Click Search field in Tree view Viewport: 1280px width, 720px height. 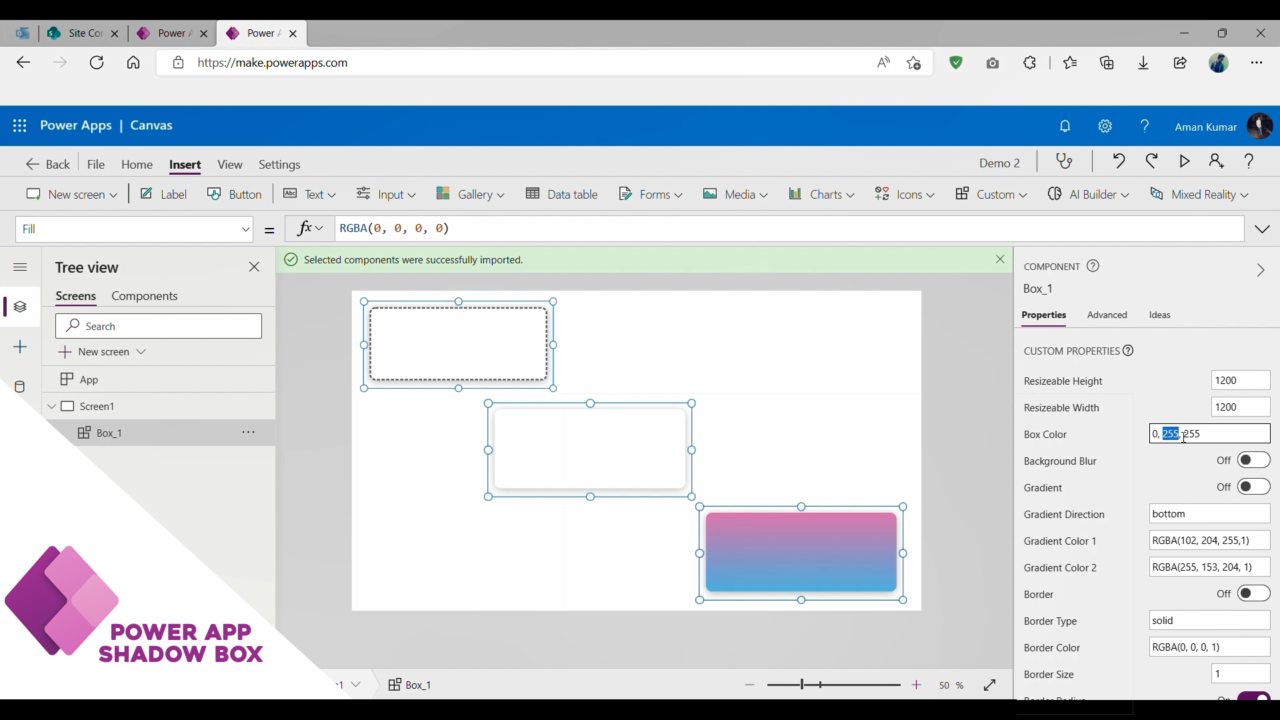coord(158,326)
